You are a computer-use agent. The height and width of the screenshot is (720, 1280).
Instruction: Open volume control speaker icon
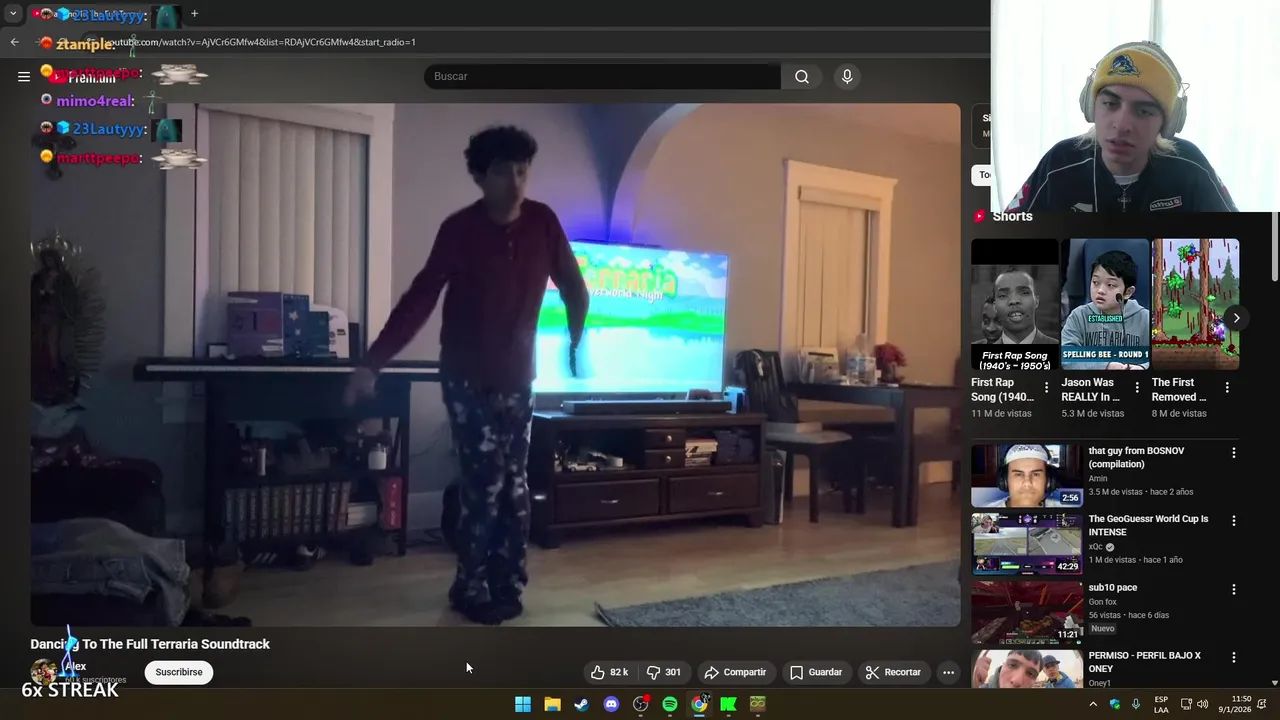1204,704
